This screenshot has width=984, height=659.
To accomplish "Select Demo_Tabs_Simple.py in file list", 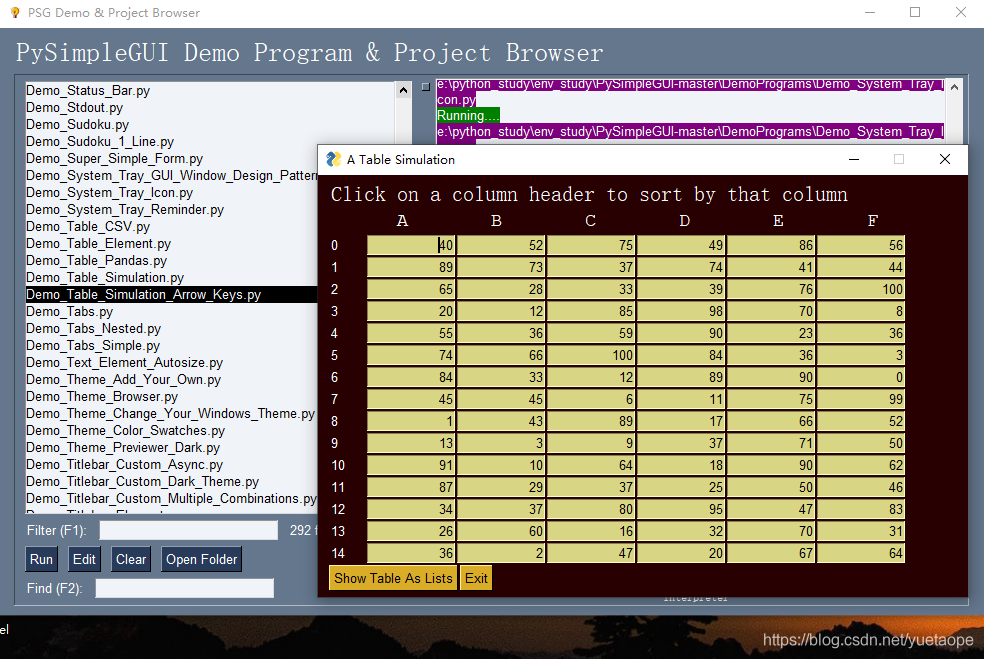I will click(93, 345).
